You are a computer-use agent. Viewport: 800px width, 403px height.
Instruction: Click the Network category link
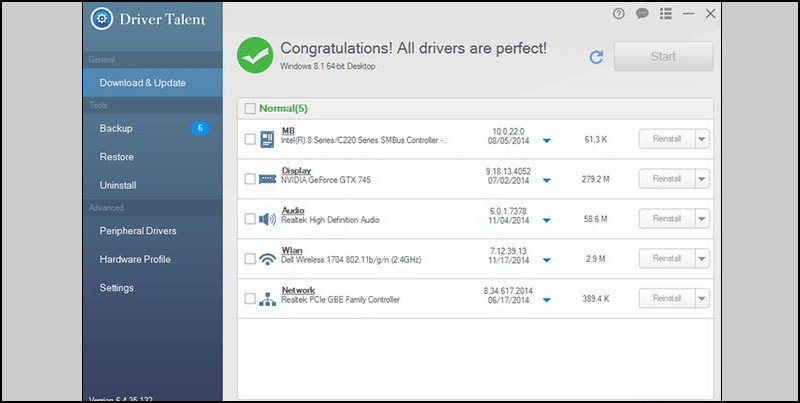point(298,290)
